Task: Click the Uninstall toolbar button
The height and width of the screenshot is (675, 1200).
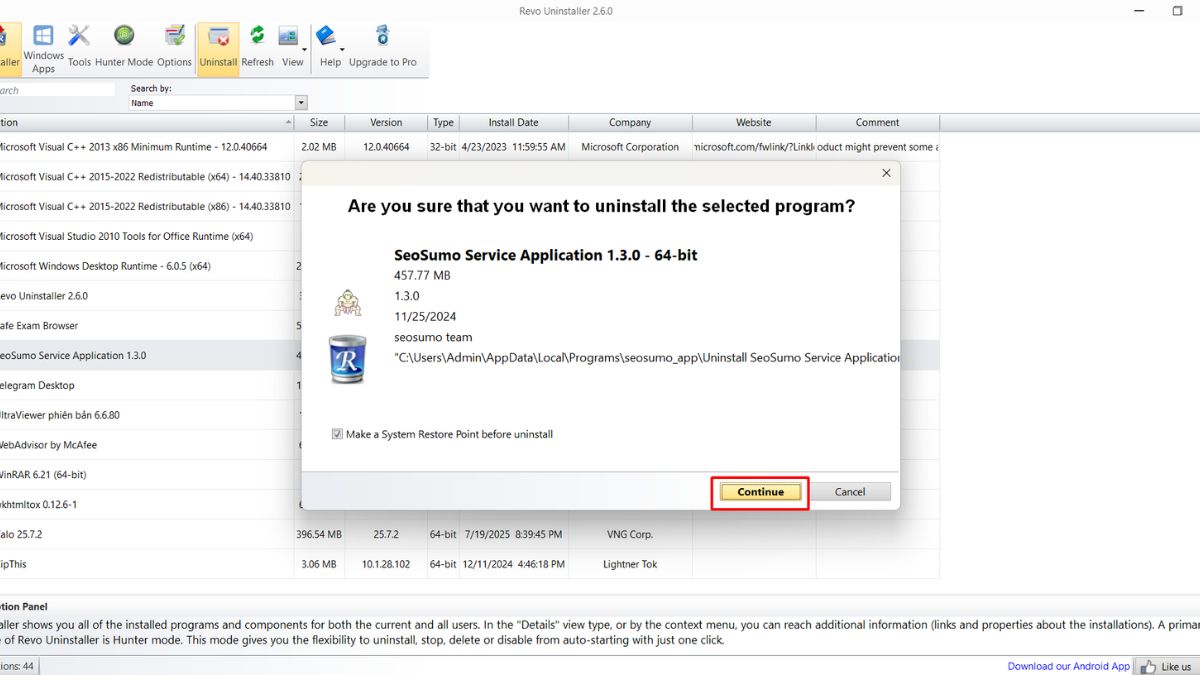Action: pos(218,48)
